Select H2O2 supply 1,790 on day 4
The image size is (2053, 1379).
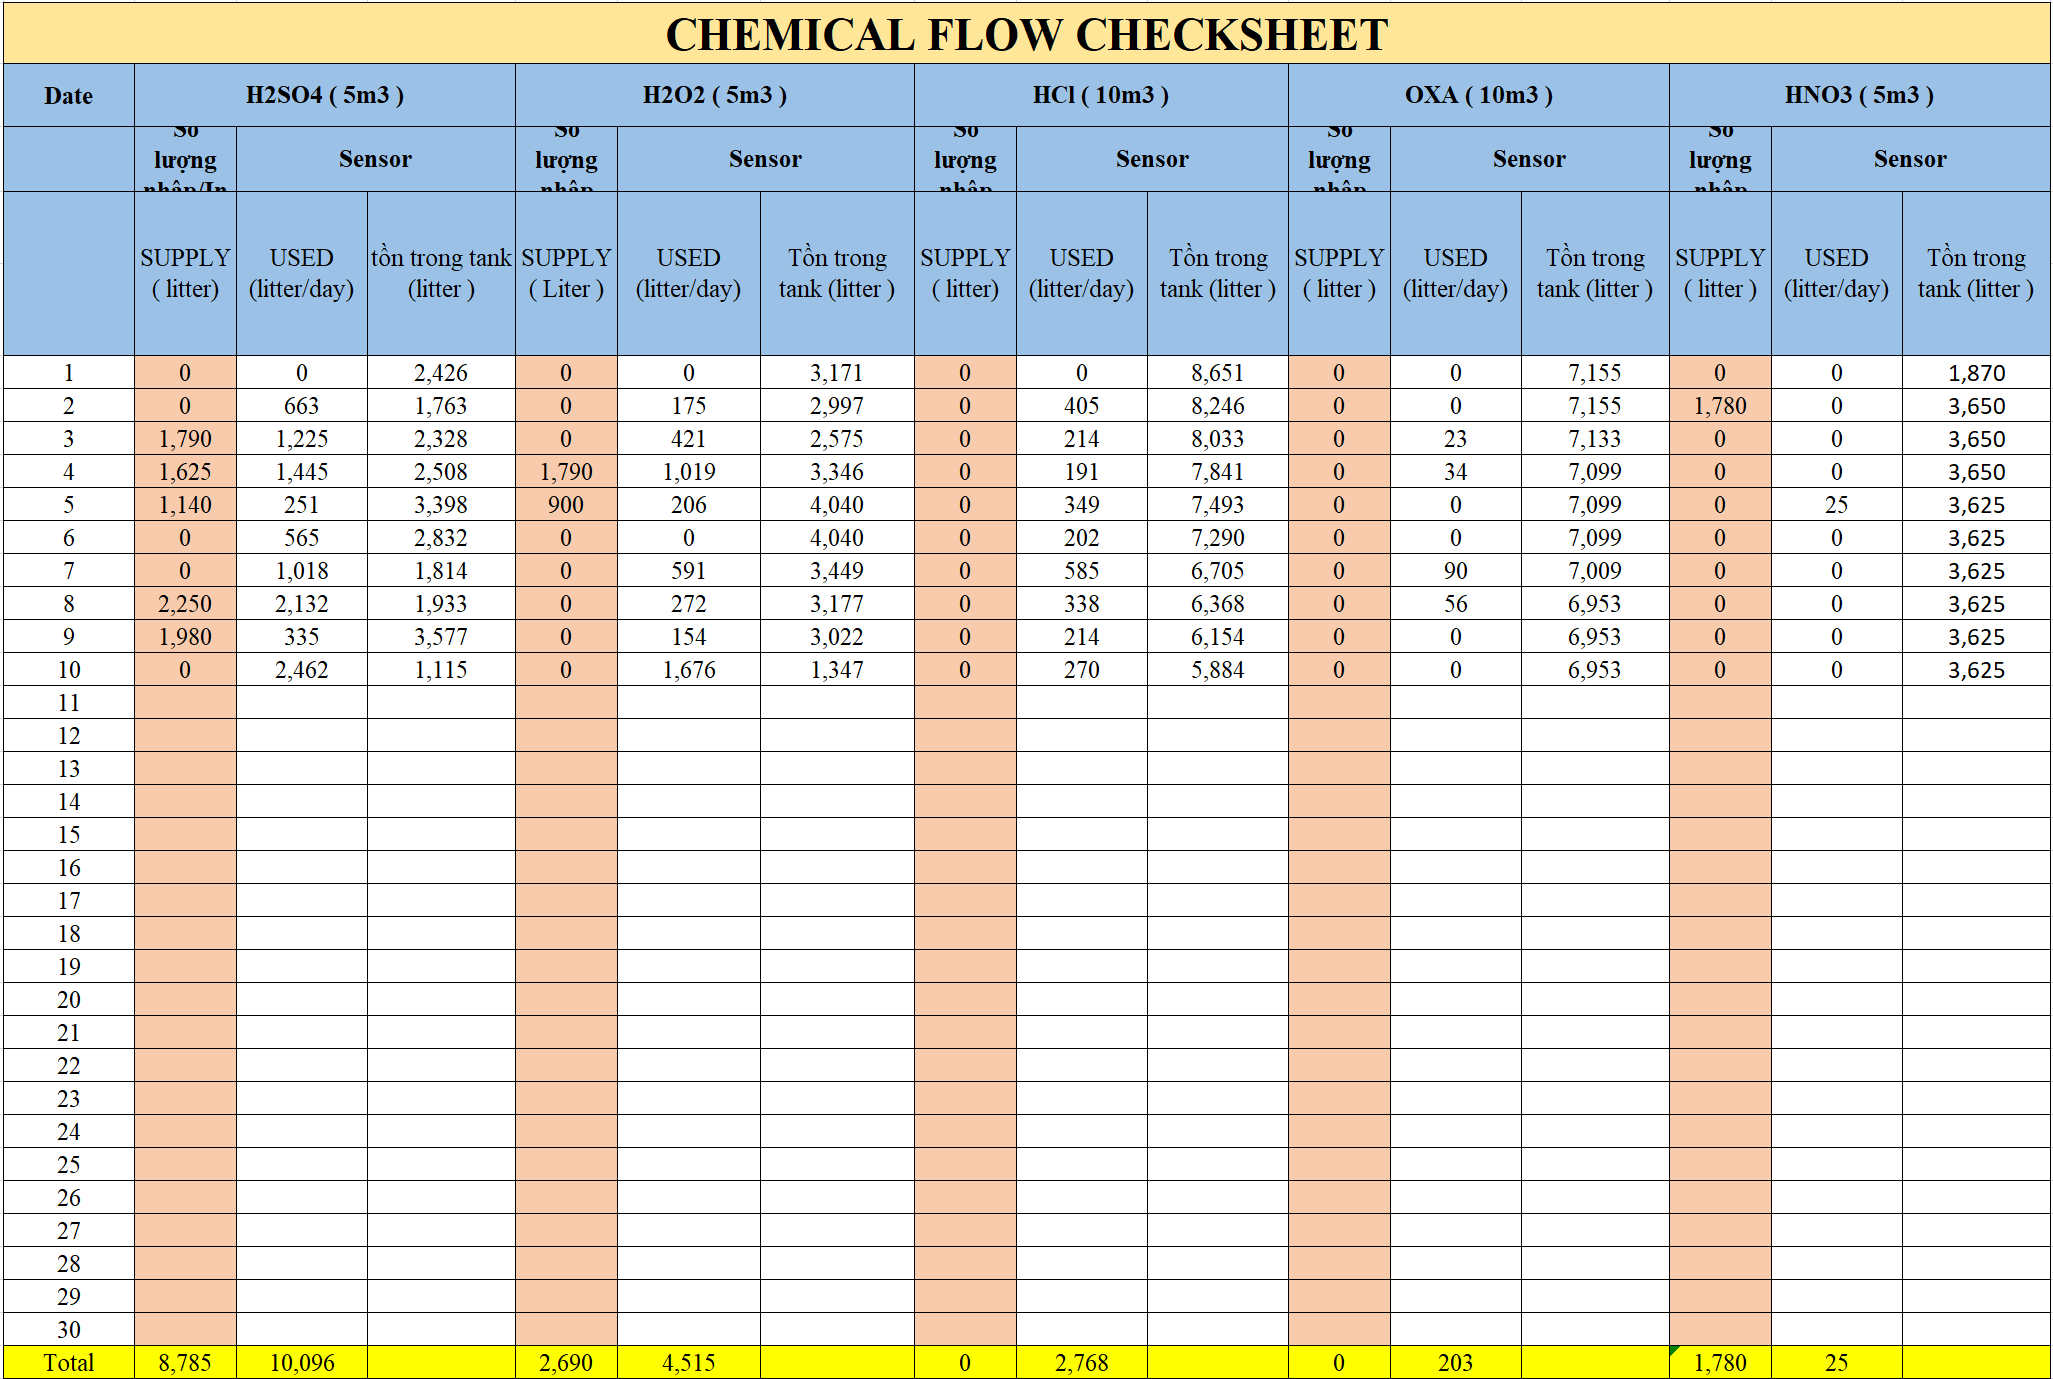pyautogui.click(x=566, y=472)
